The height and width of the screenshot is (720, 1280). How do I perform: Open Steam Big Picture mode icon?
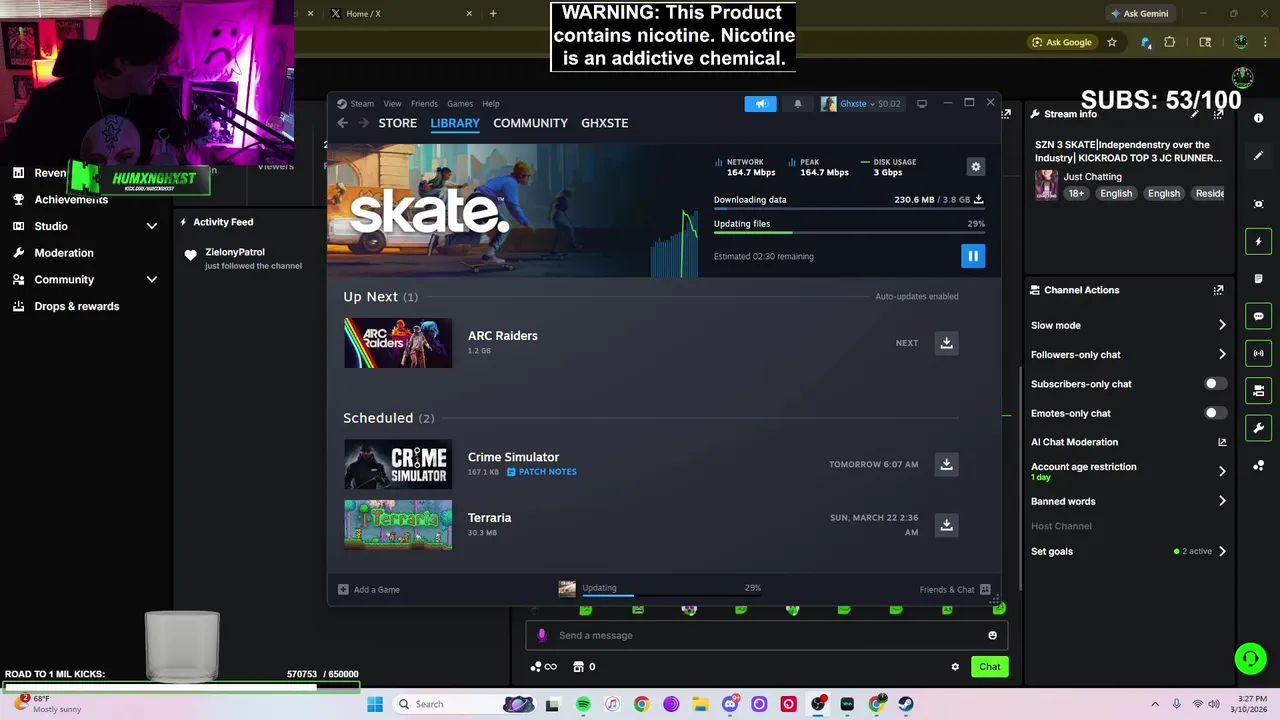[922, 103]
